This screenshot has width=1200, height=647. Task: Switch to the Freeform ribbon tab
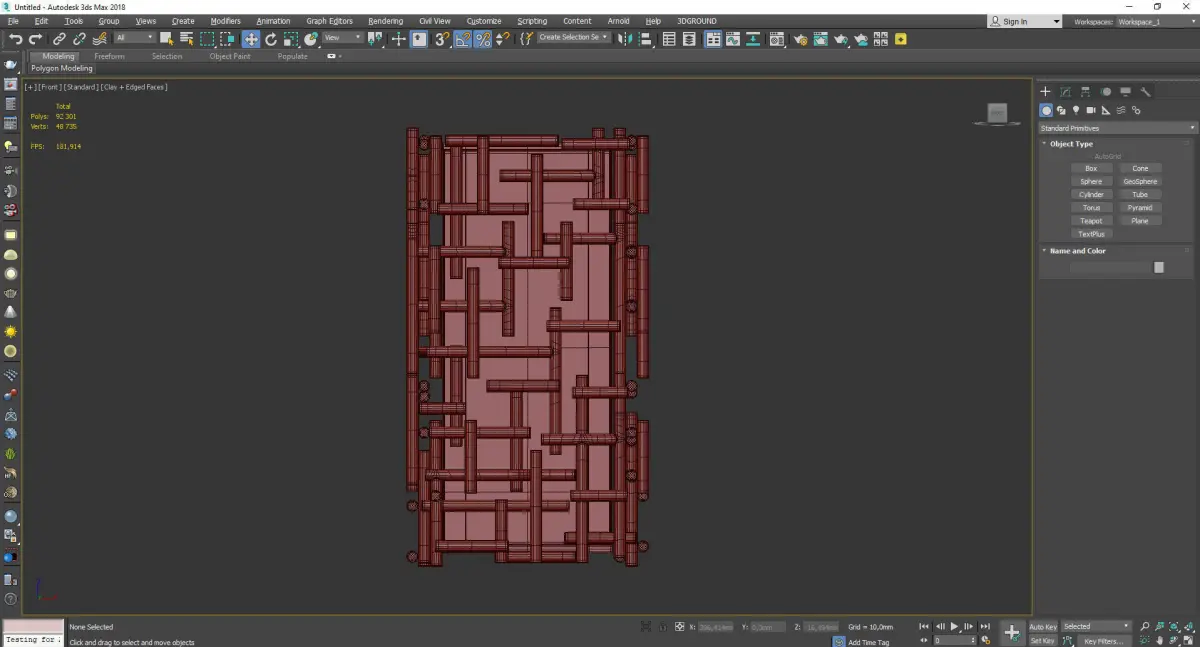point(109,56)
